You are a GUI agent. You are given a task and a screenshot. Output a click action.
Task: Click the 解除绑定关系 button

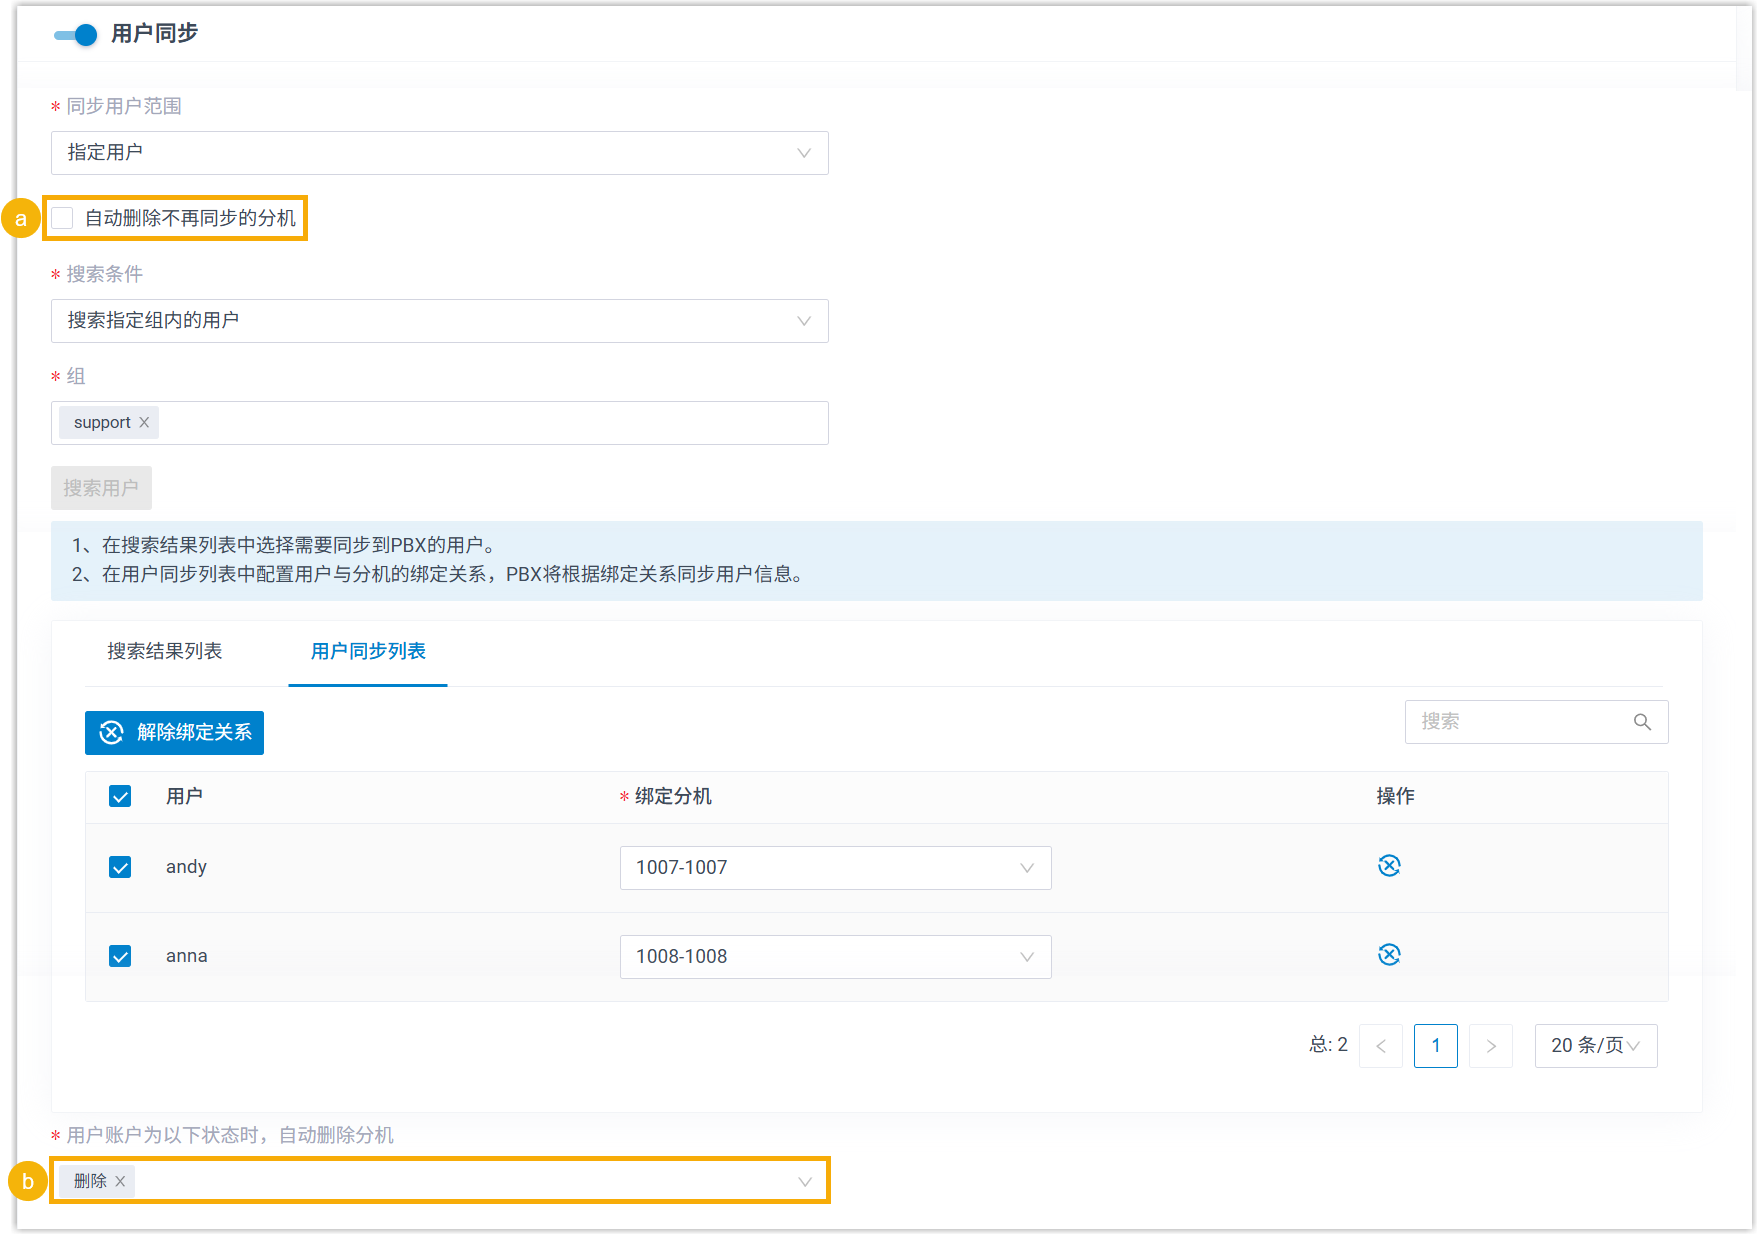[x=174, y=733]
